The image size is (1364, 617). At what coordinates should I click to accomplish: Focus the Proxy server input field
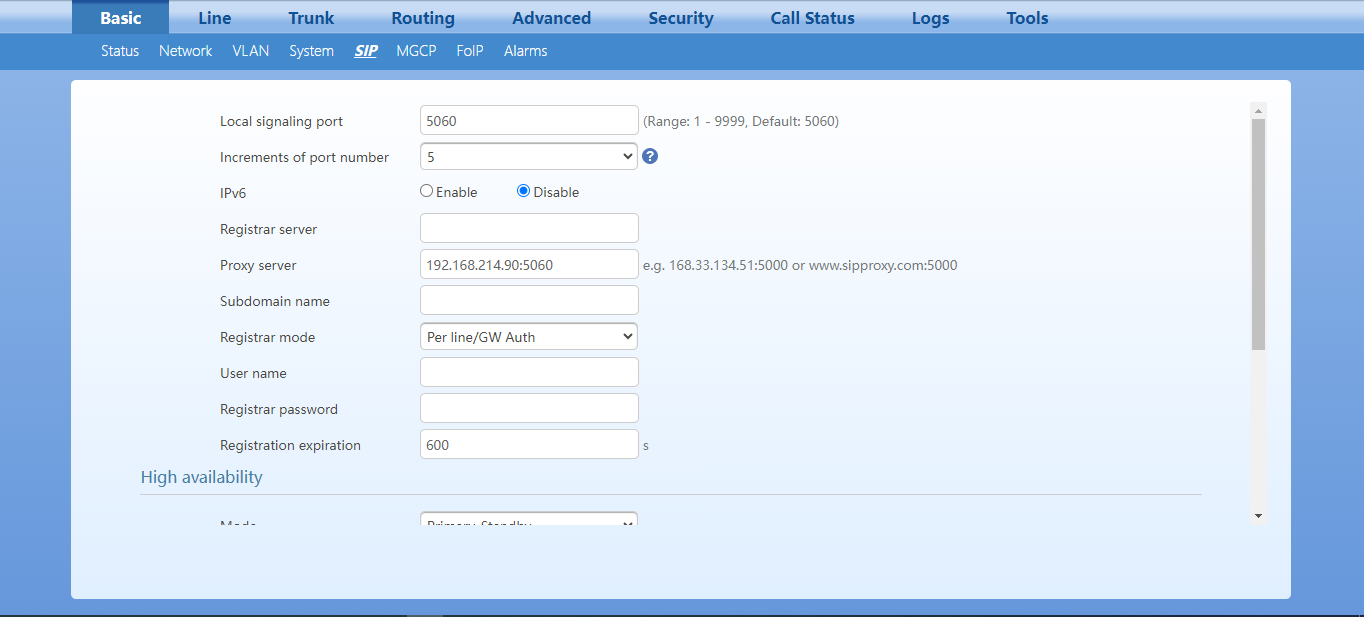coord(528,265)
